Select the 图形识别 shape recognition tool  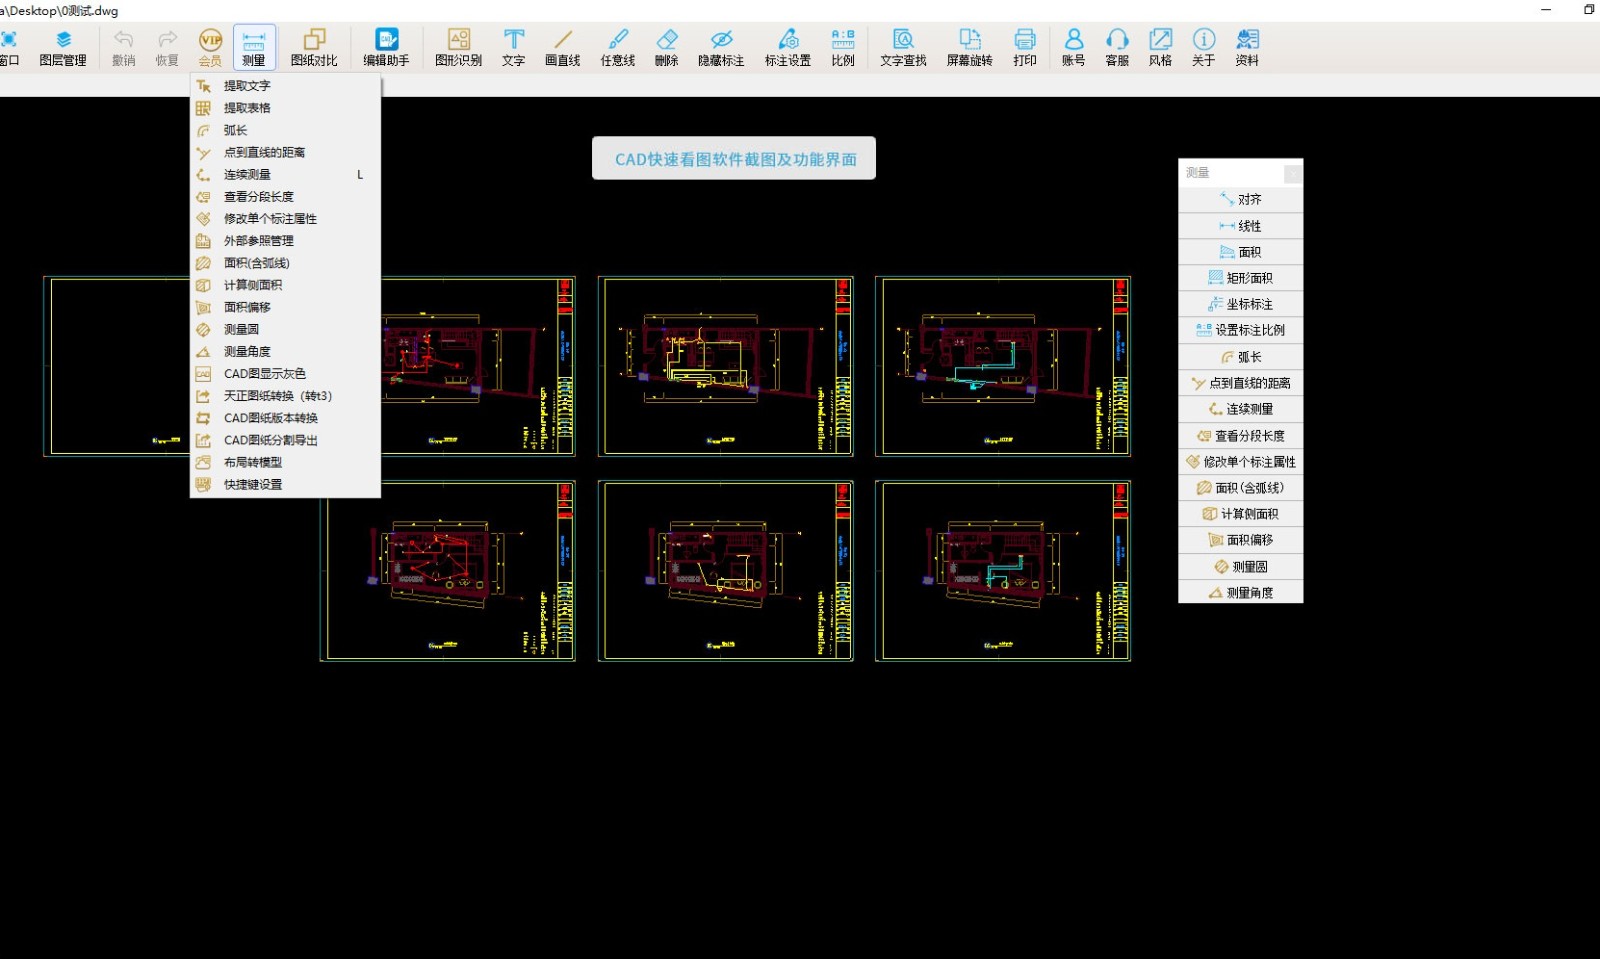(458, 47)
